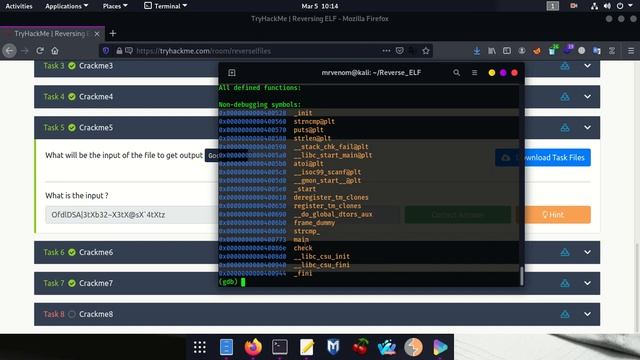This screenshot has height=360, width=640.
Task: Open the page actions three-dot menu
Action: click(x=386, y=51)
